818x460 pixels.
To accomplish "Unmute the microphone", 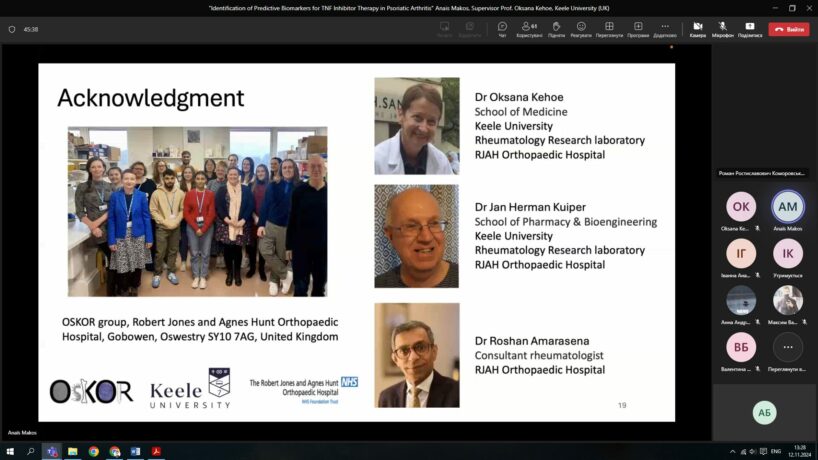I will tap(722, 28).
